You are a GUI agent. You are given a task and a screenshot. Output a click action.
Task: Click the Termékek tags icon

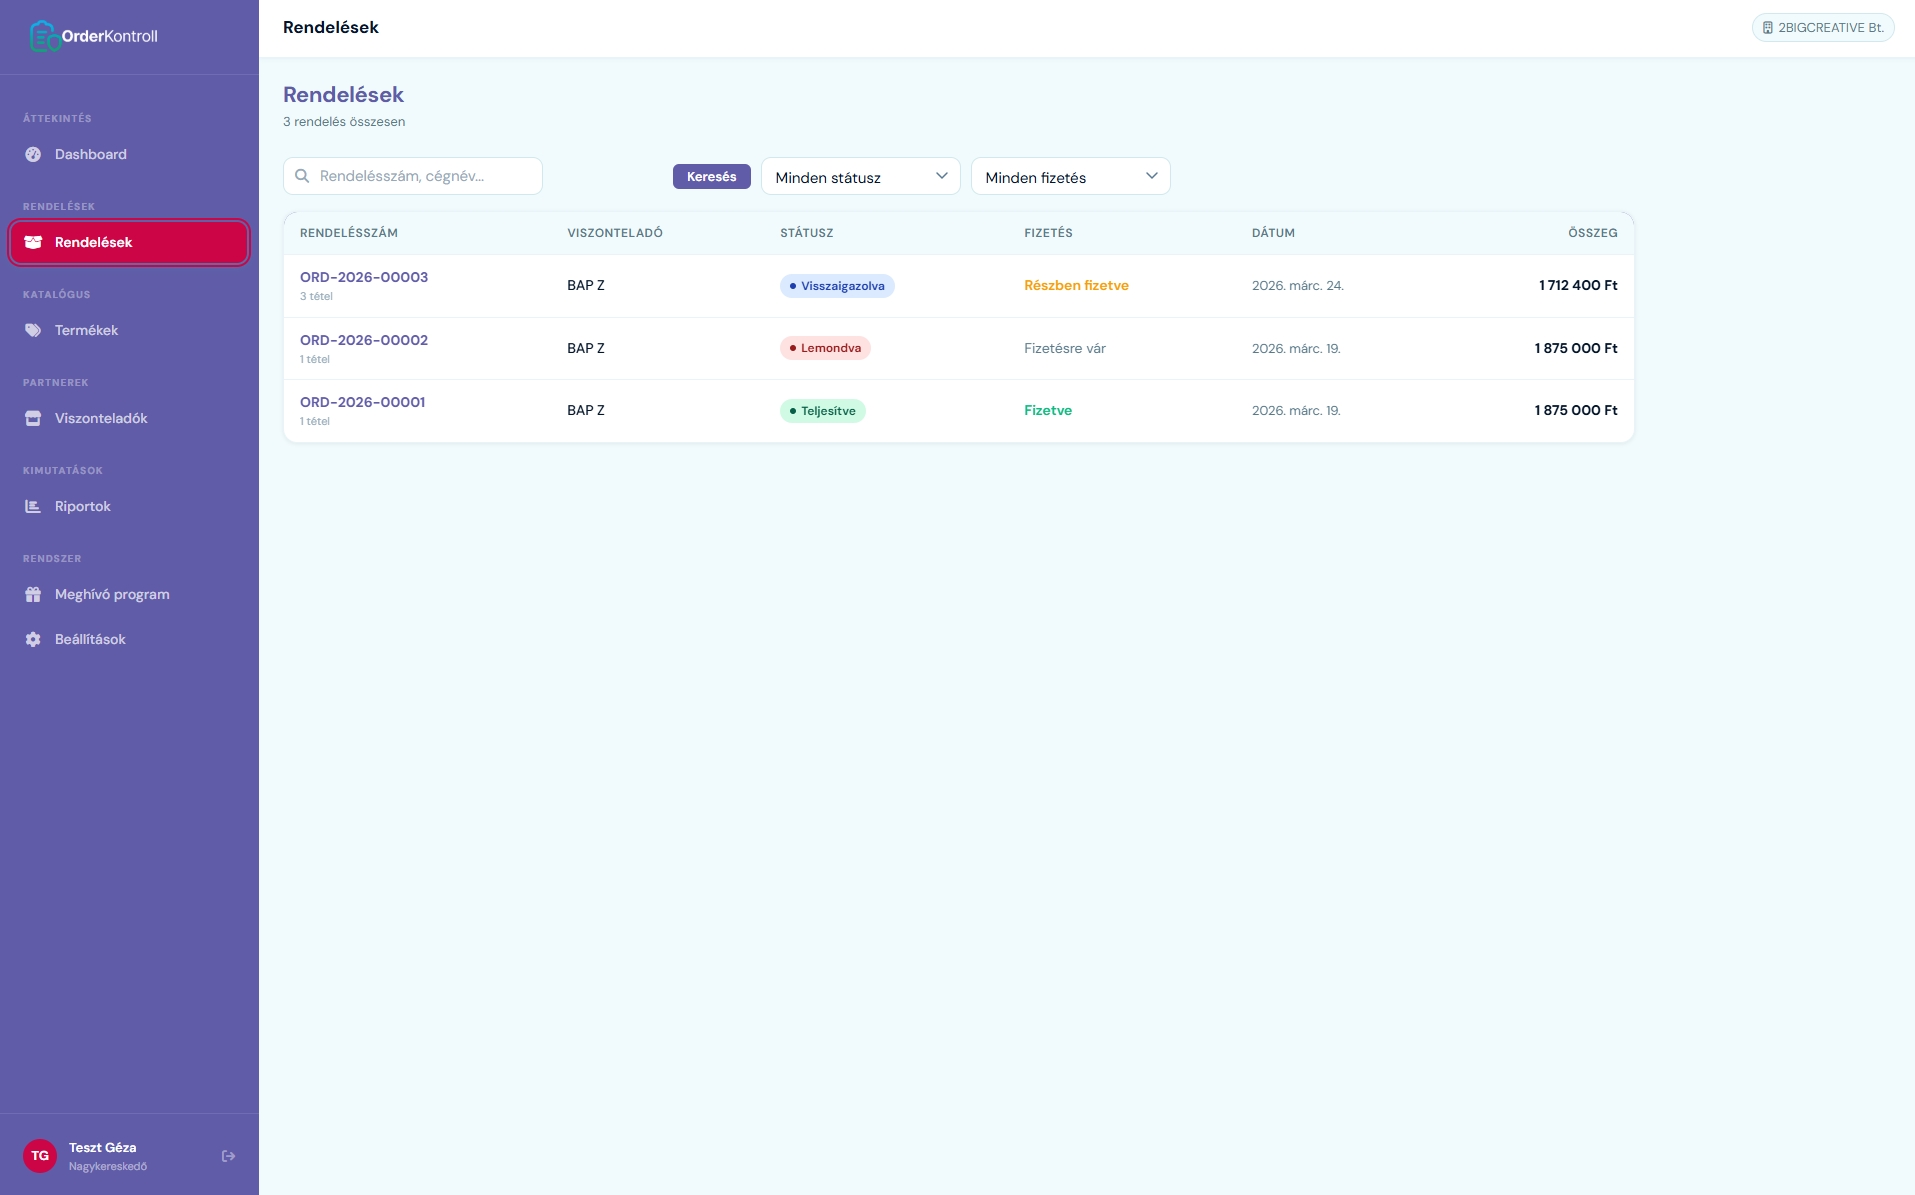[x=33, y=330]
